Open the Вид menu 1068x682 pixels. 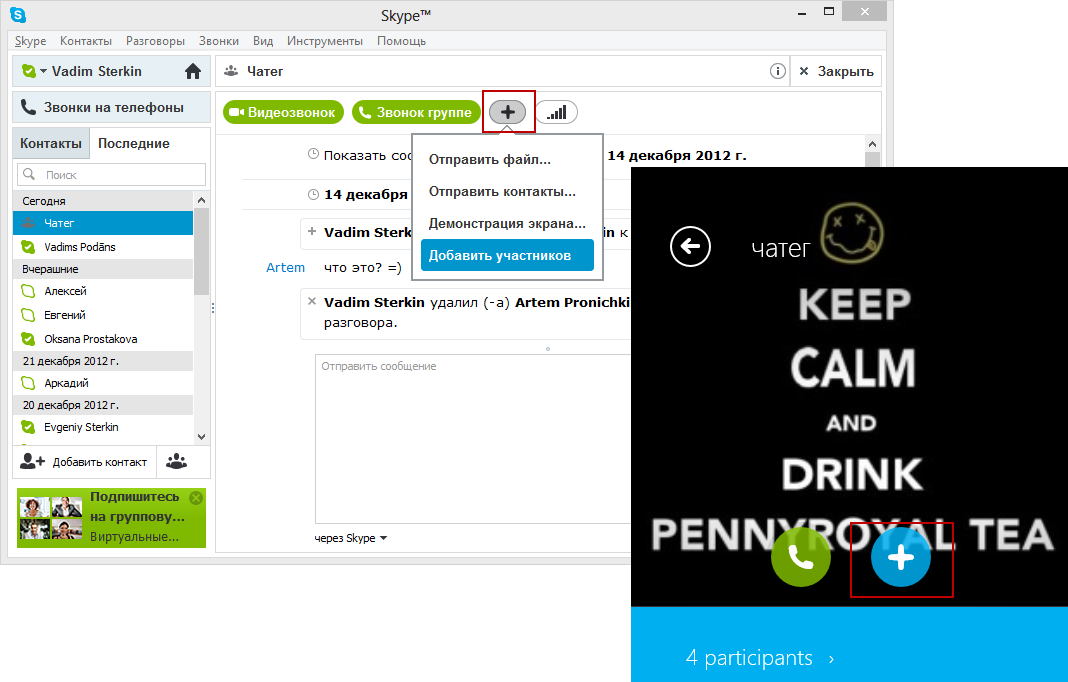pyautogui.click(x=263, y=41)
